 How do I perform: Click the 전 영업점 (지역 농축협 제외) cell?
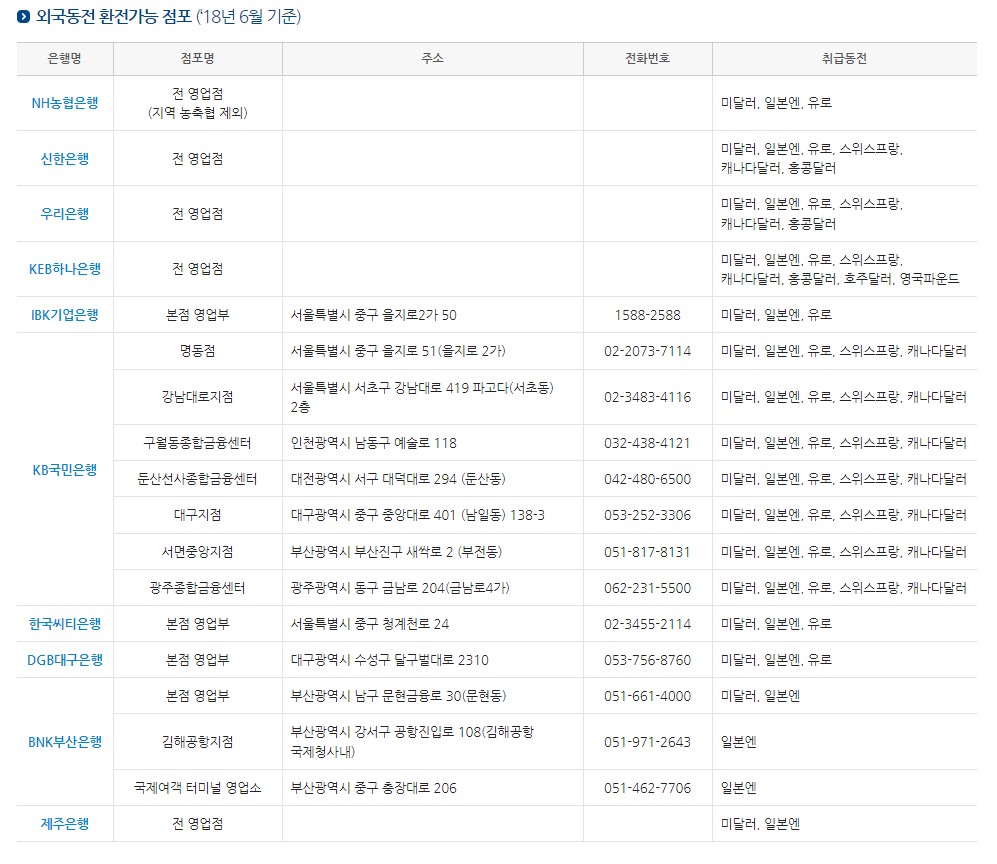(198, 103)
